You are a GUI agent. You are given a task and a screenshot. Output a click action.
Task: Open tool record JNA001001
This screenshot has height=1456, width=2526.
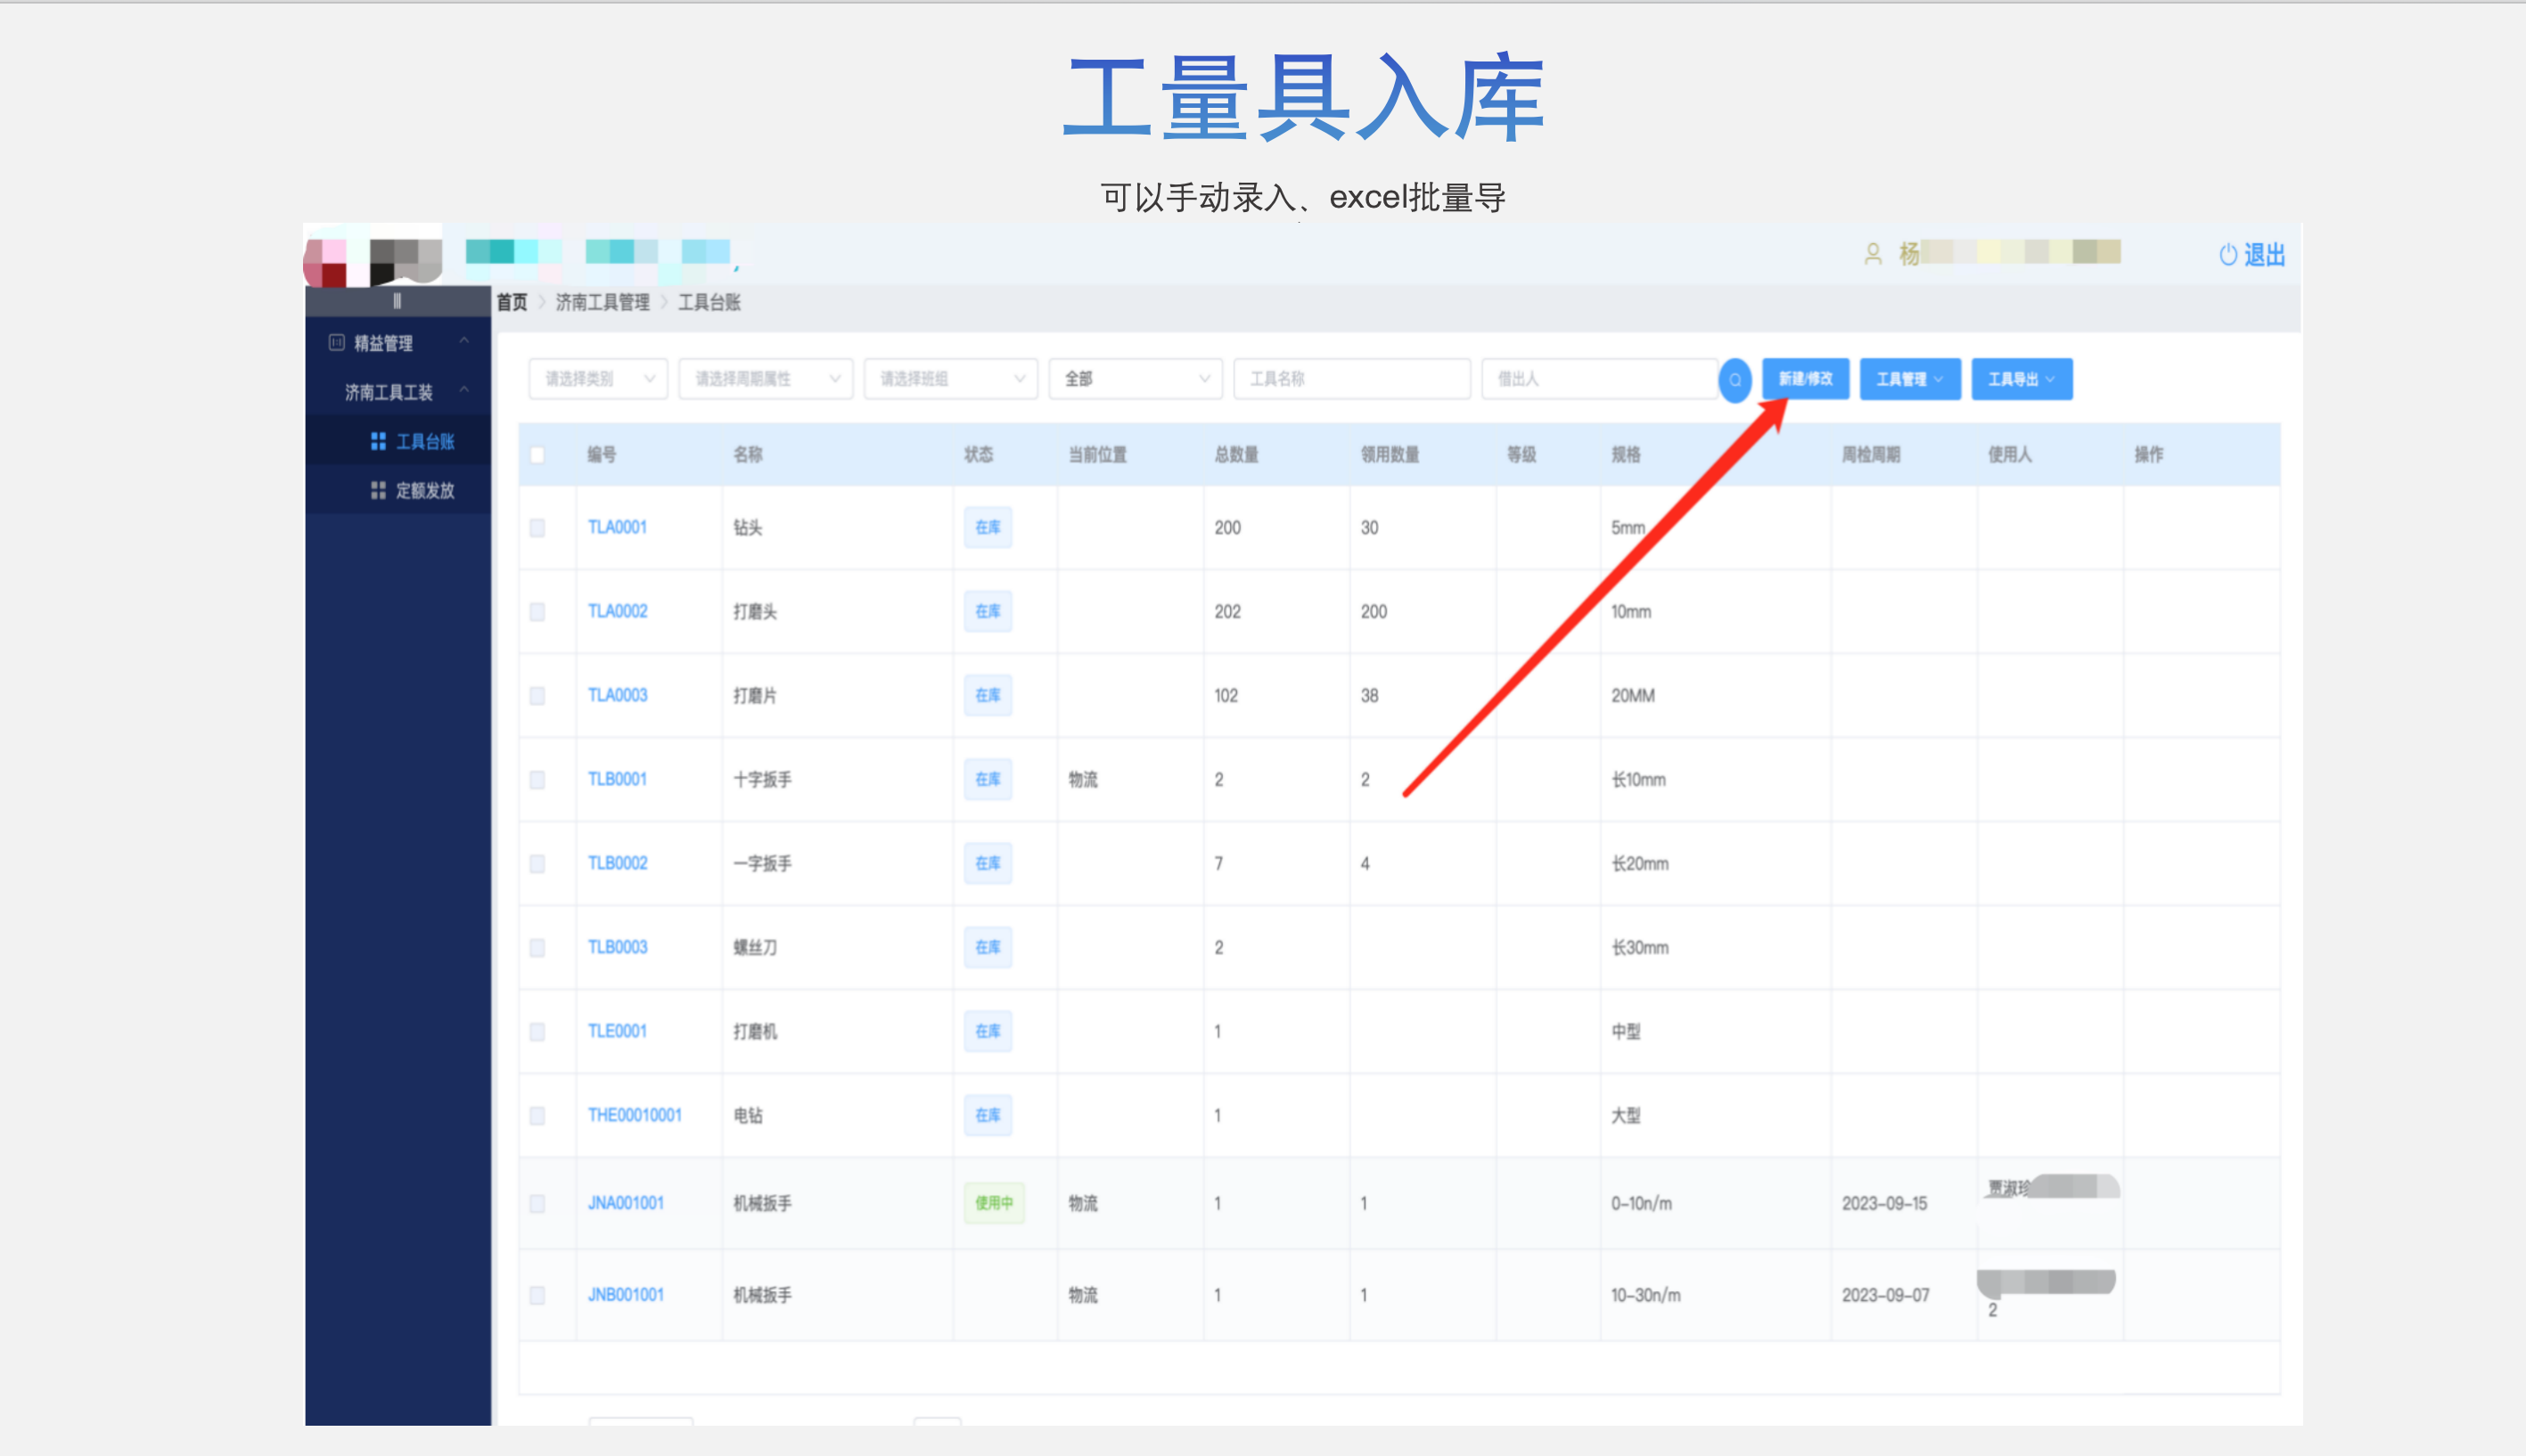[626, 1203]
